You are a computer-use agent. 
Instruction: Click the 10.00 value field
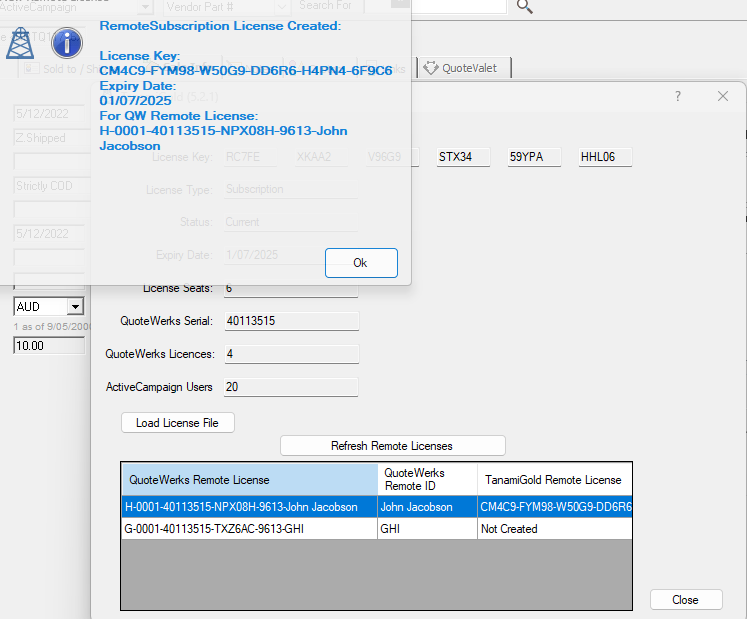[48, 346]
